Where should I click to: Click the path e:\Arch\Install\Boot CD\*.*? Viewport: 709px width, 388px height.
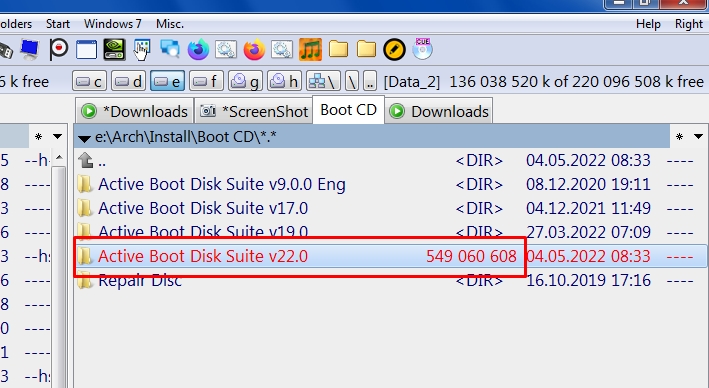tap(186, 137)
